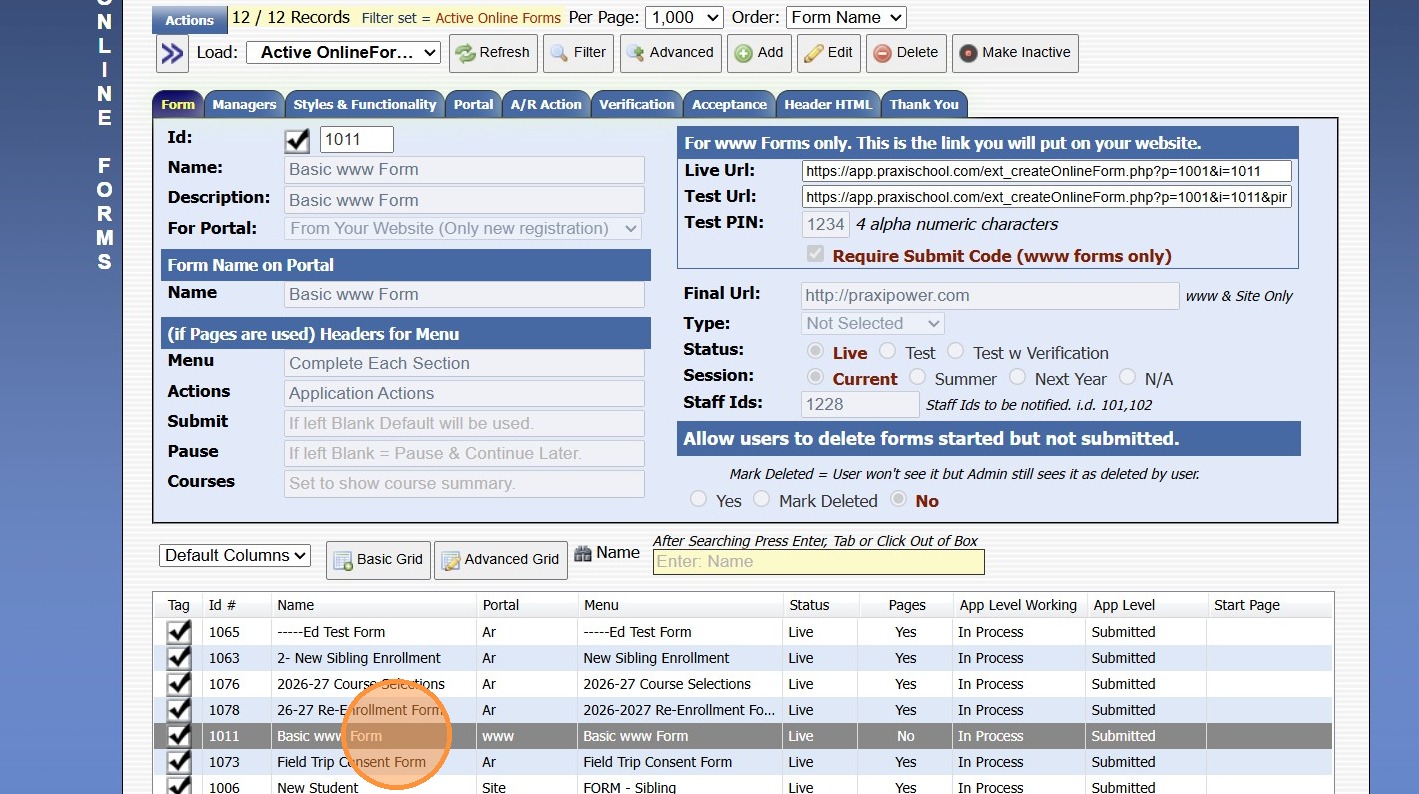
Task: Click the double-arrow expand icon beside Load
Action: (x=172, y=53)
